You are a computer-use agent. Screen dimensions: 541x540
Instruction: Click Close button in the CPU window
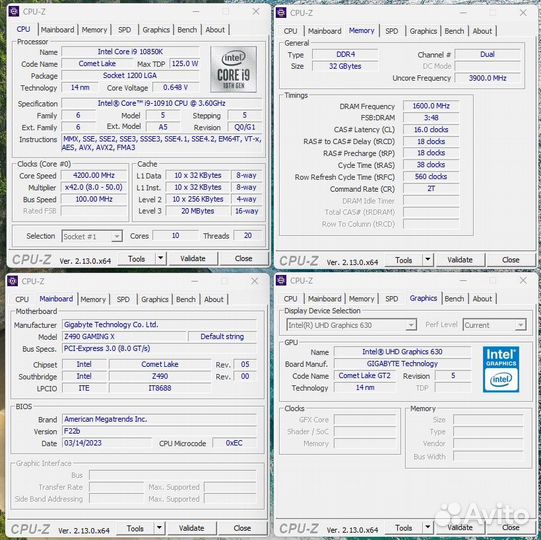click(243, 258)
